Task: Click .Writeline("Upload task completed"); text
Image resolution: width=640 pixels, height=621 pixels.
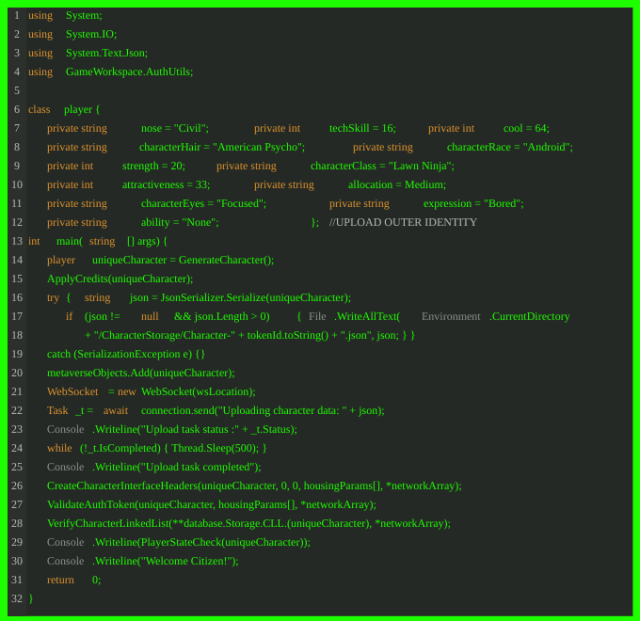Action: pos(176,467)
